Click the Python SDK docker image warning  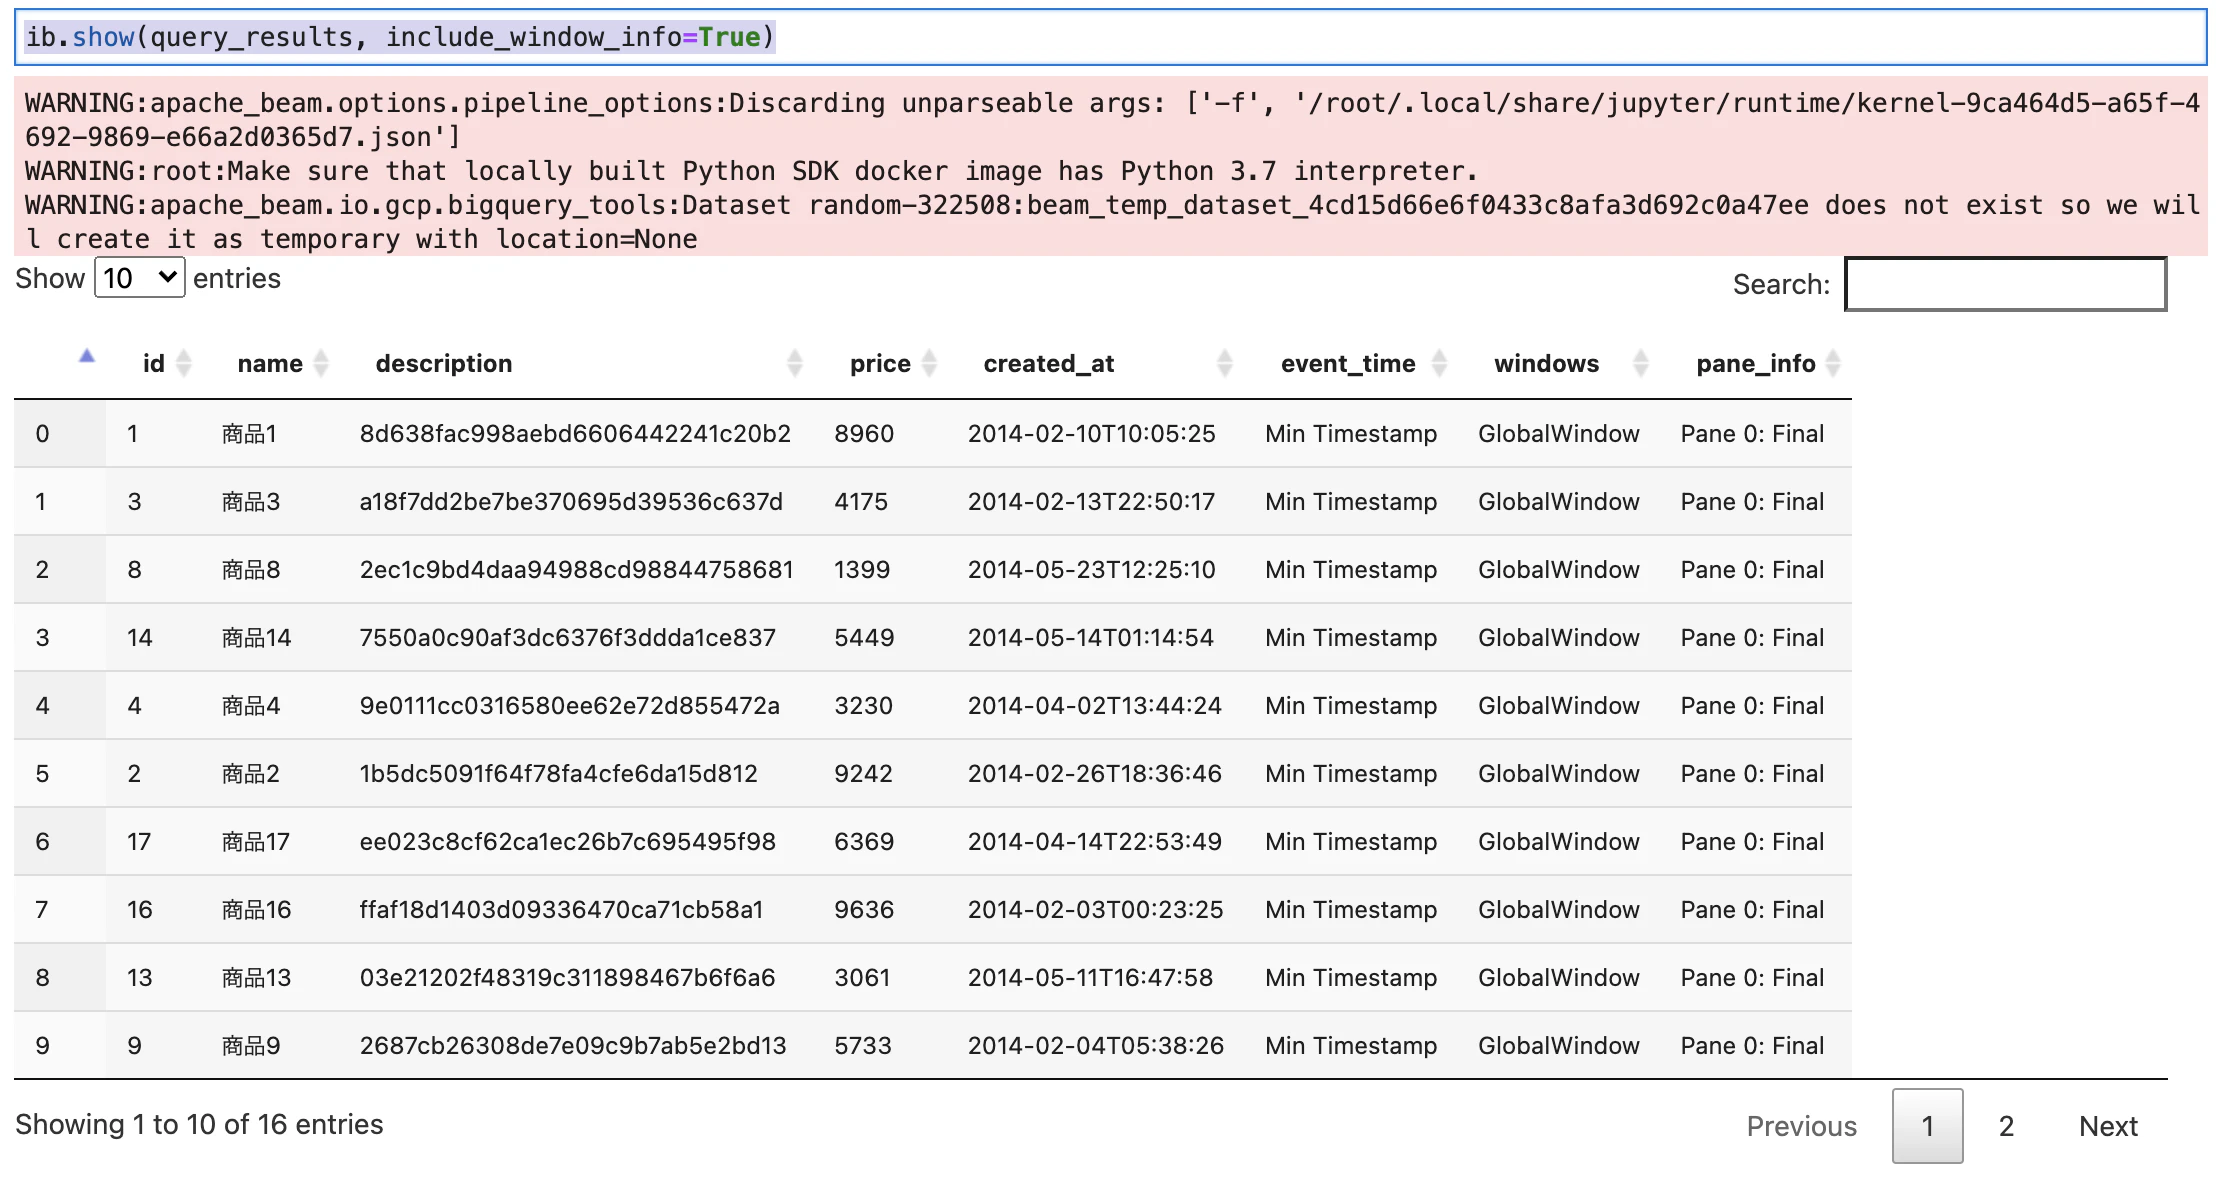pyautogui.click(x=751, y=171)
